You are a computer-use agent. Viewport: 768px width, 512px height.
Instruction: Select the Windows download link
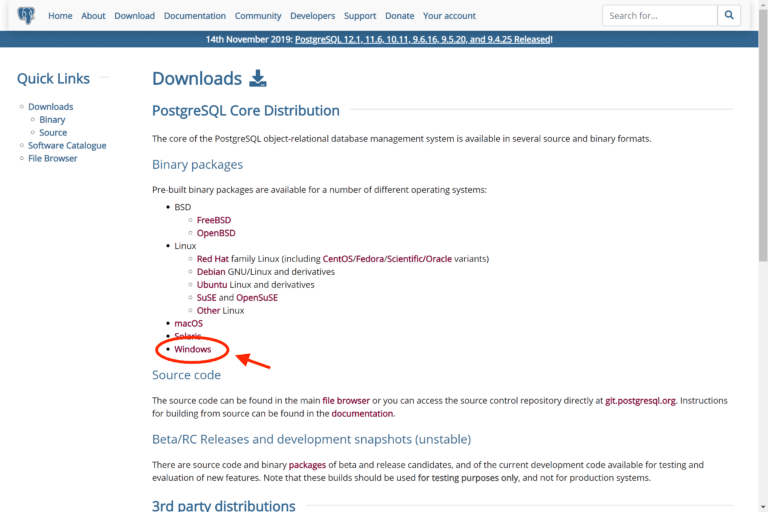(x=193, y=349)
